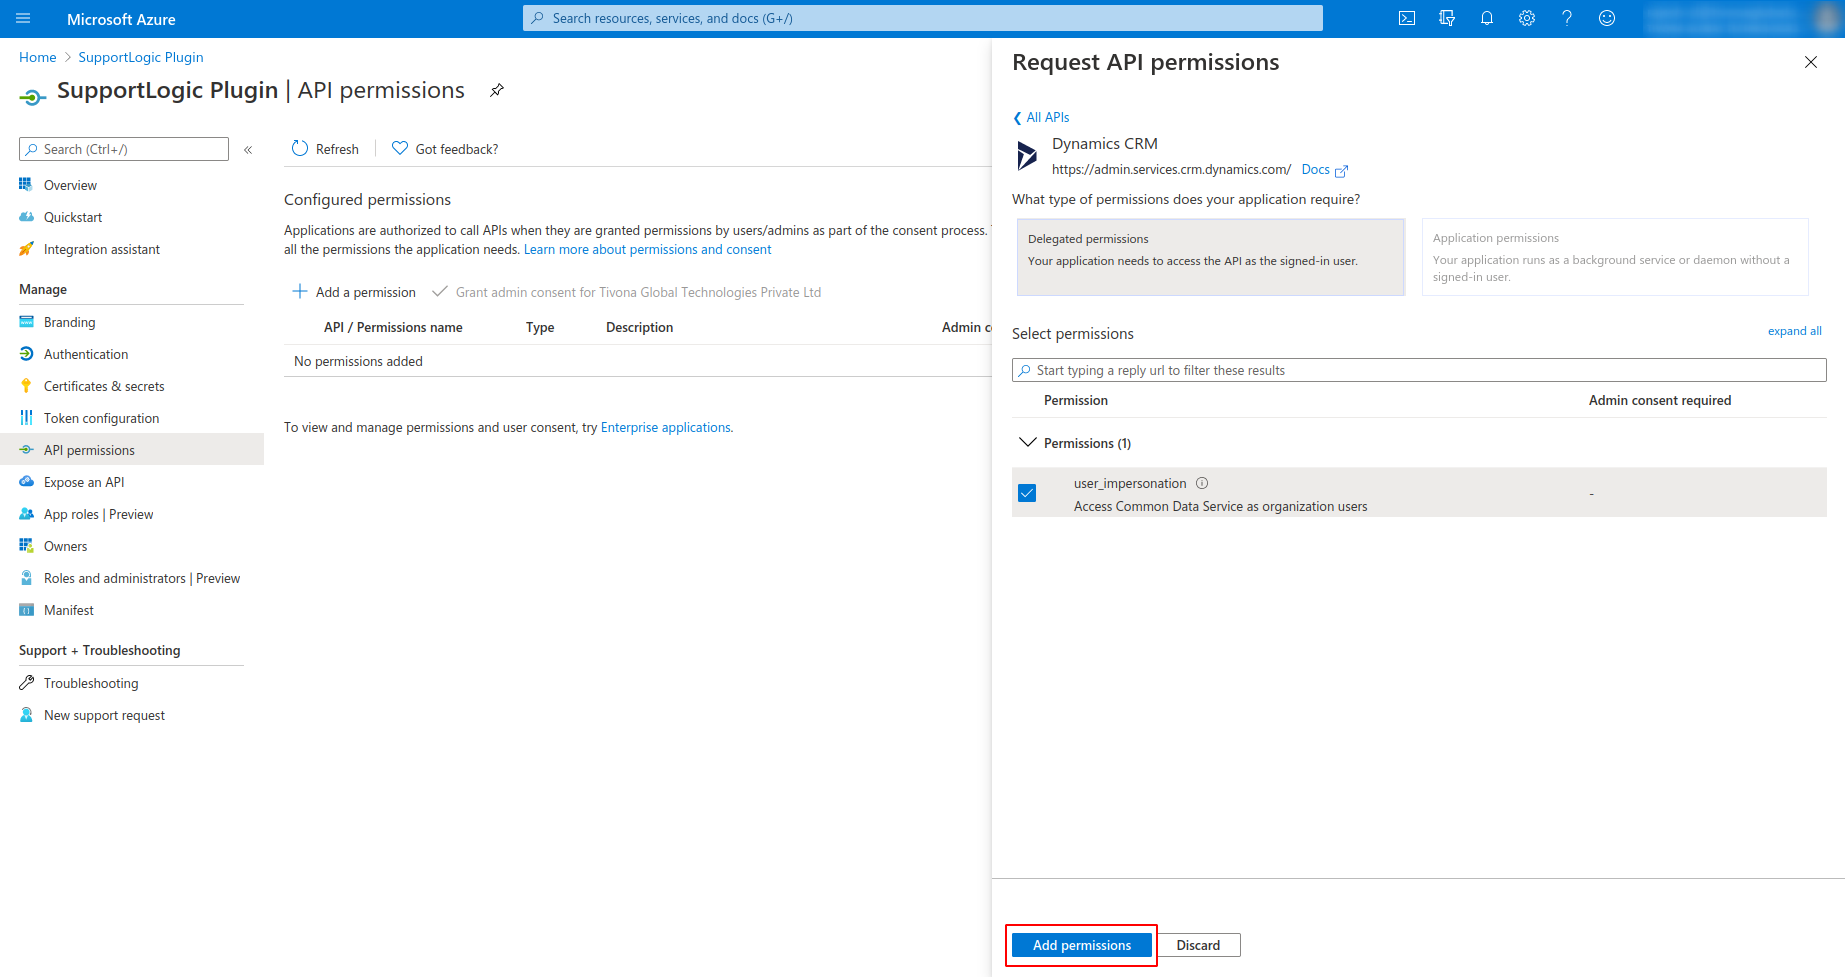
Task: Click the Type column header
Action: click(540, 327)
